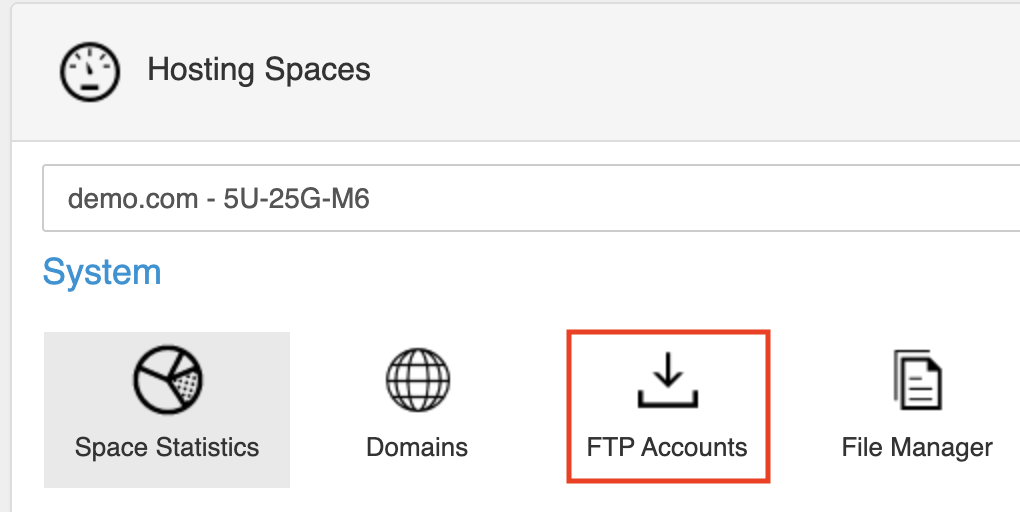Click the FTP Accounts download-arrow icon
The image size is (1020, 512).
click(x=667, y=380)
